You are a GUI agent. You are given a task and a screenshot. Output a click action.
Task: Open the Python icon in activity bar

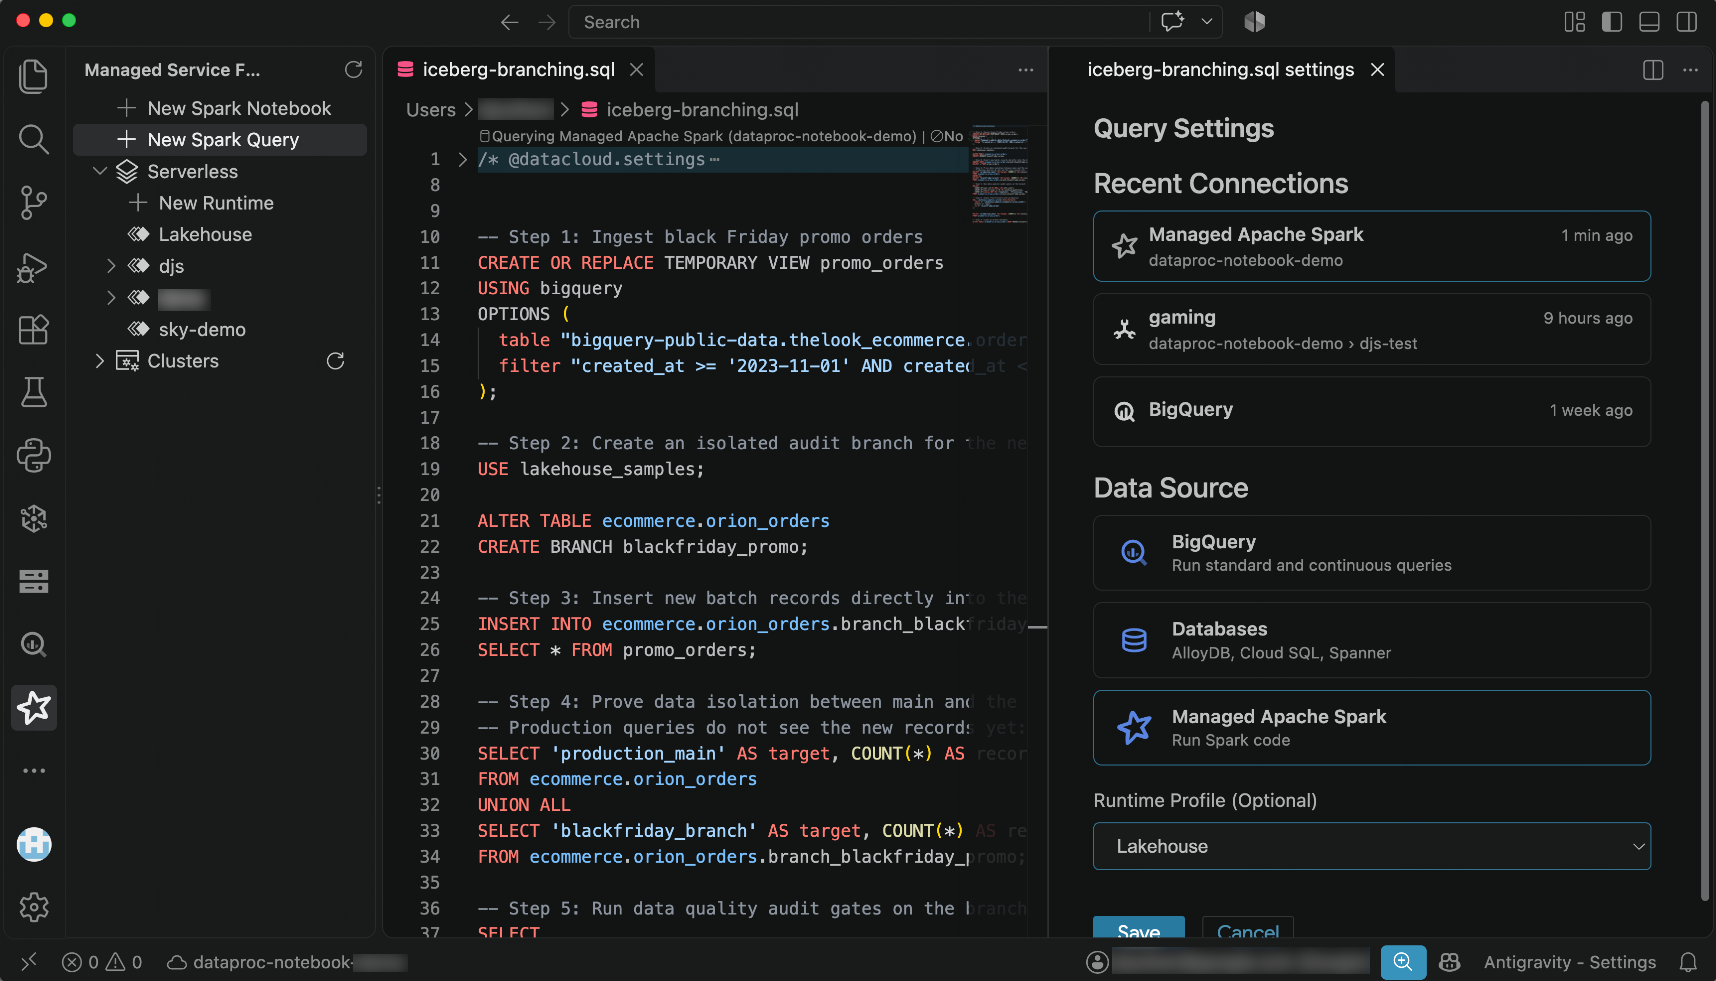coord(33,456)
